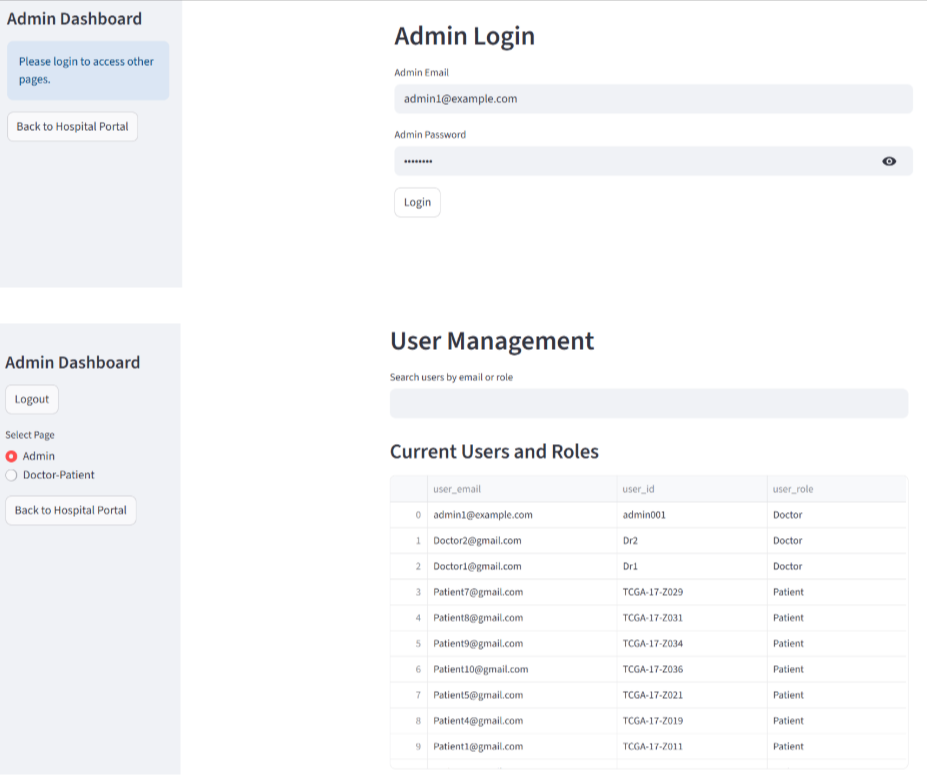Click the TCGA-17-Z029 cell

(692, 592)
